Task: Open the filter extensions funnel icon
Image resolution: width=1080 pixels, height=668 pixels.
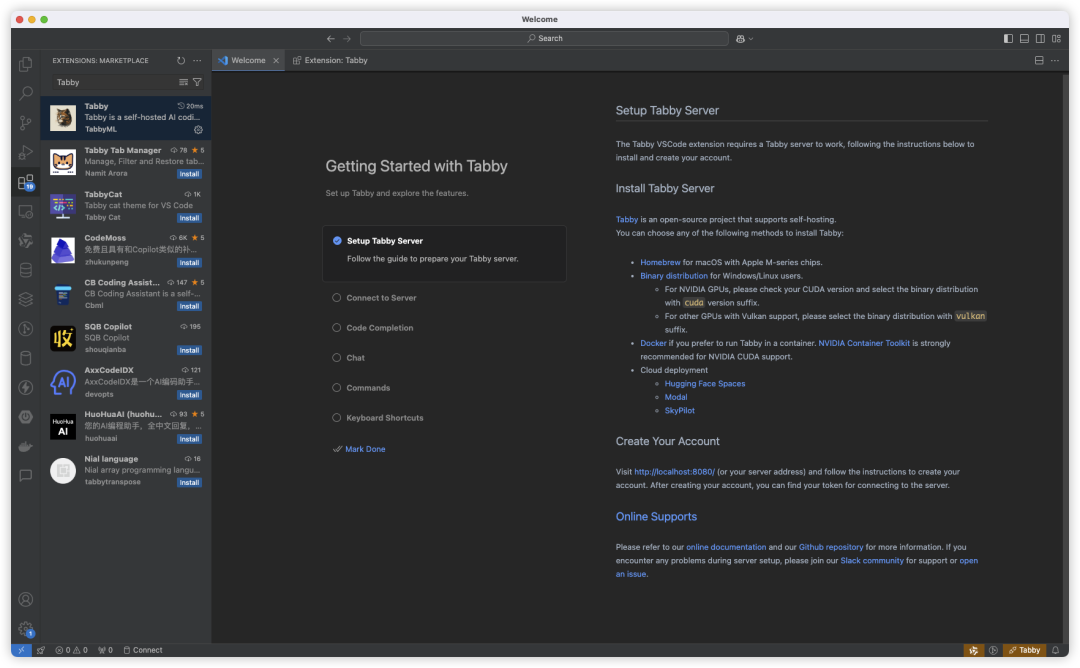Action: tap(197, 82)
